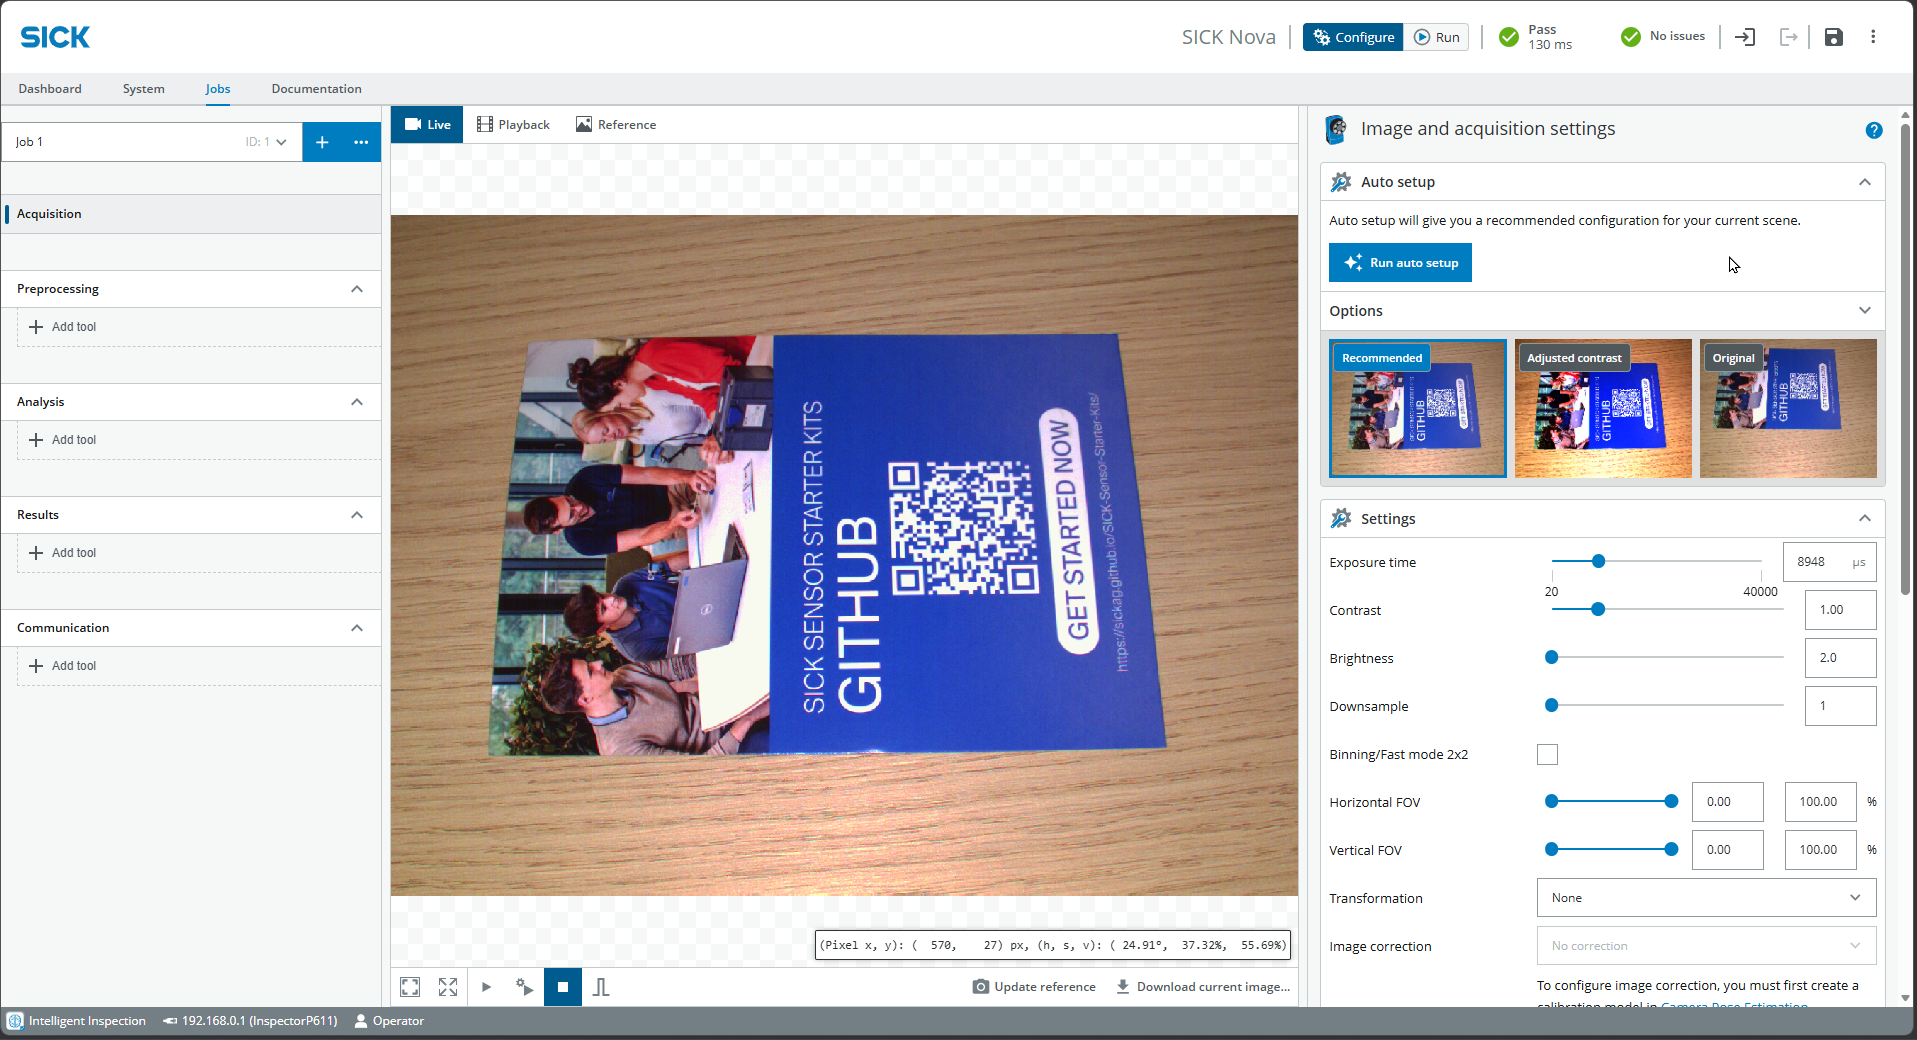Save configuration with the floppy disk icon

1833,37
